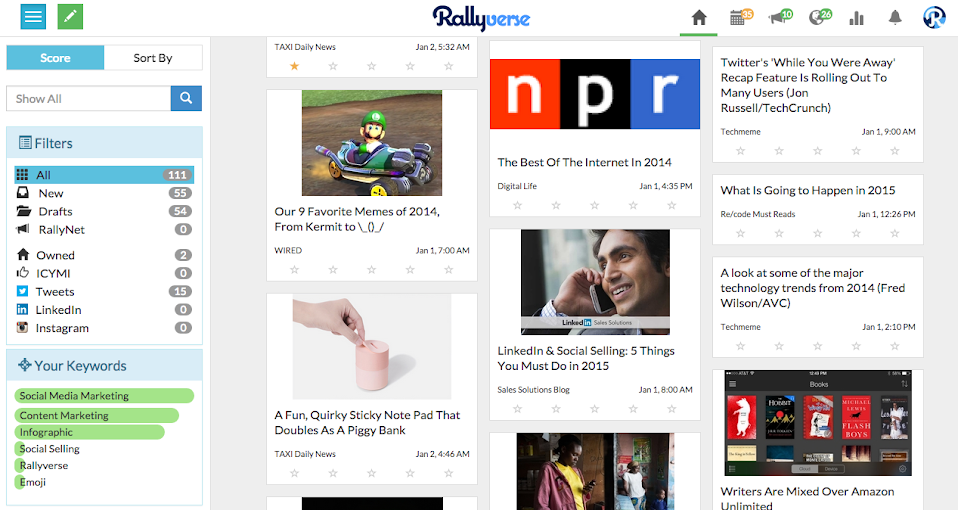Go to the home icon tab
Image resolution: width=958 pixels, height=510 pixels.
[x=699, y=18]
